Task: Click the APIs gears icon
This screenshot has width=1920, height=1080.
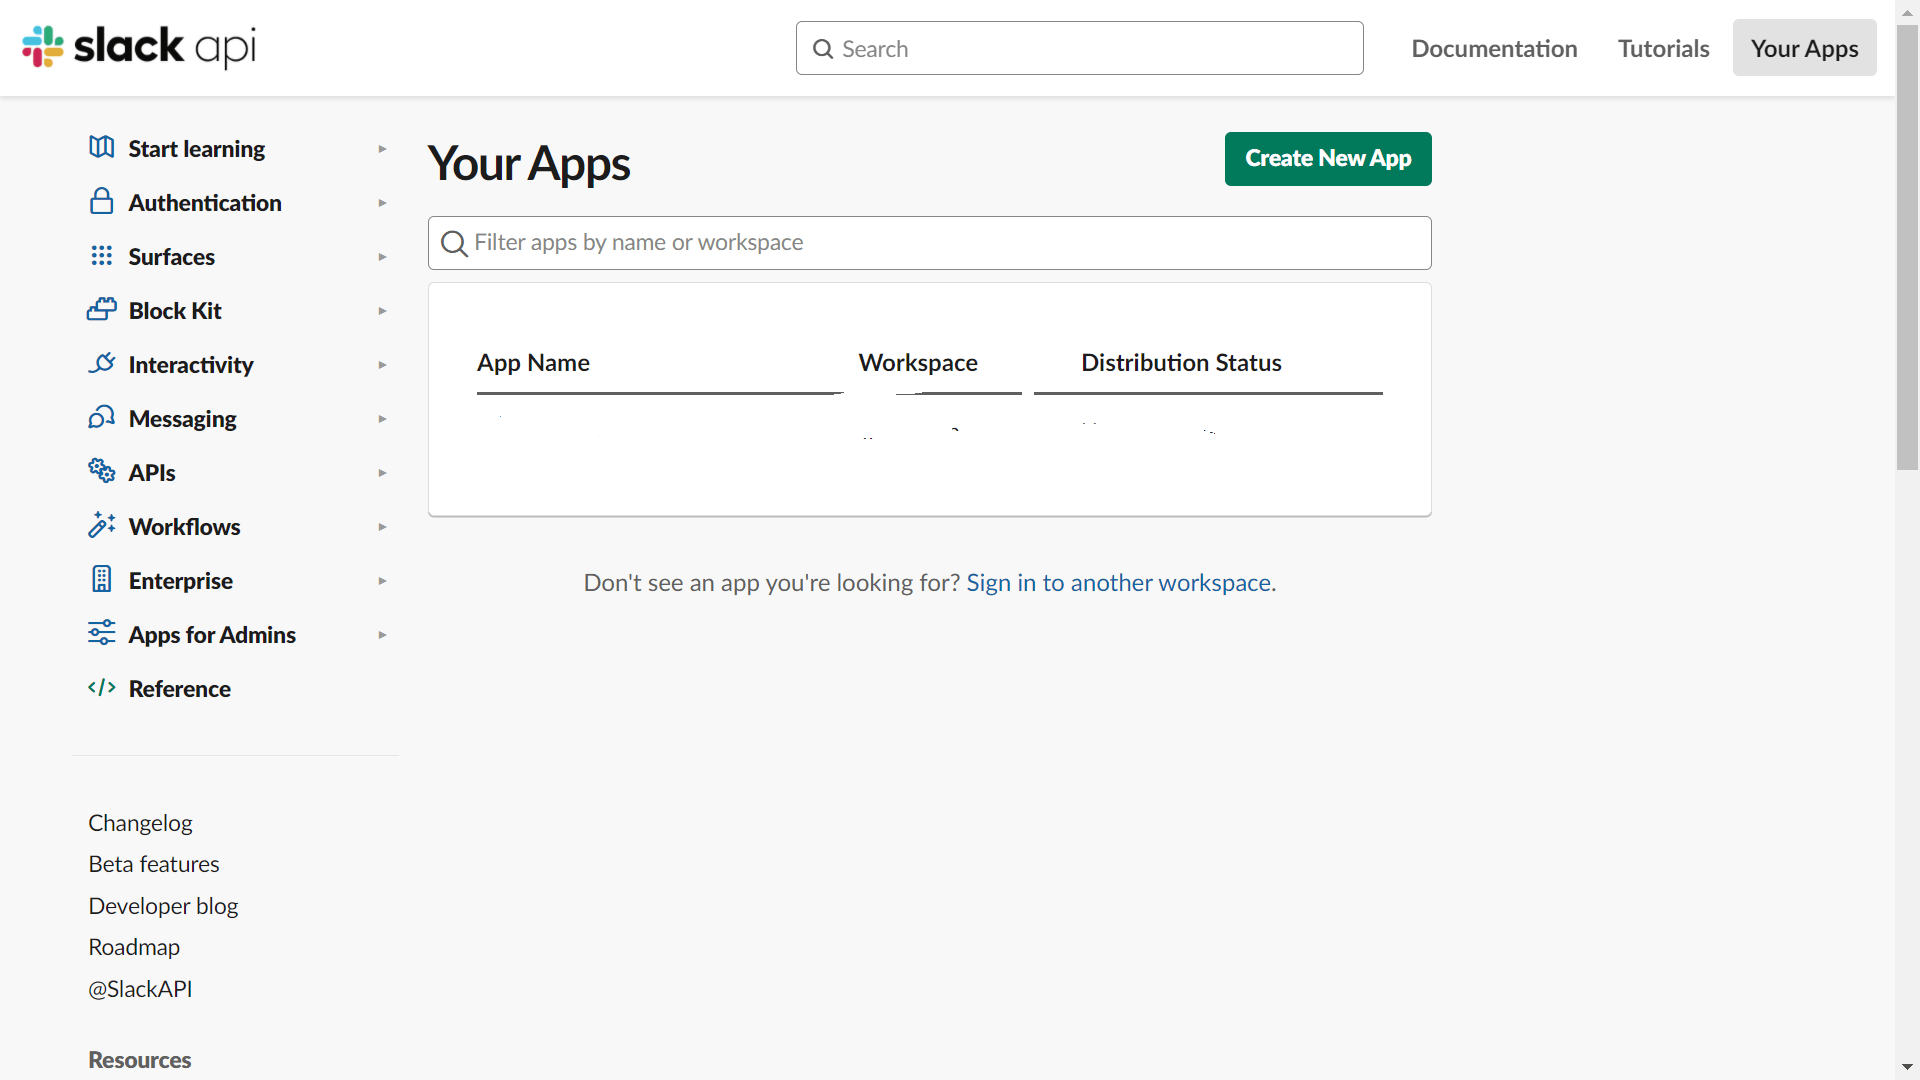Action: (x=101, y=471)
